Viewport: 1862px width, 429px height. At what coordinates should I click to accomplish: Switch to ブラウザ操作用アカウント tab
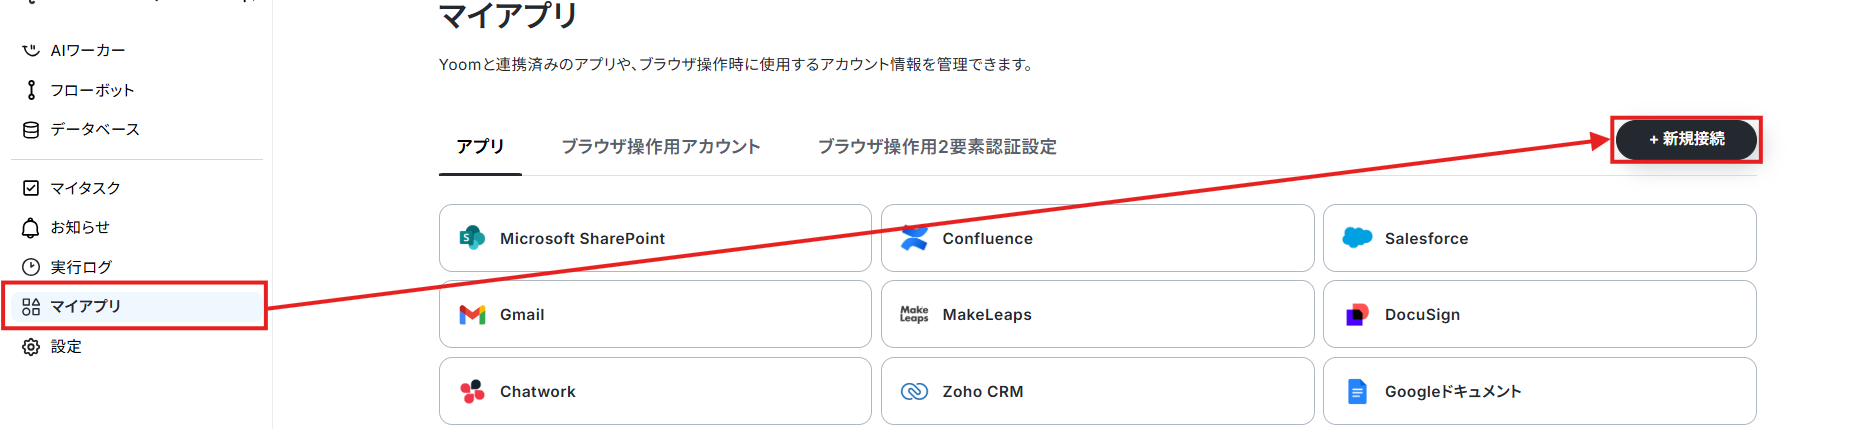661,146
